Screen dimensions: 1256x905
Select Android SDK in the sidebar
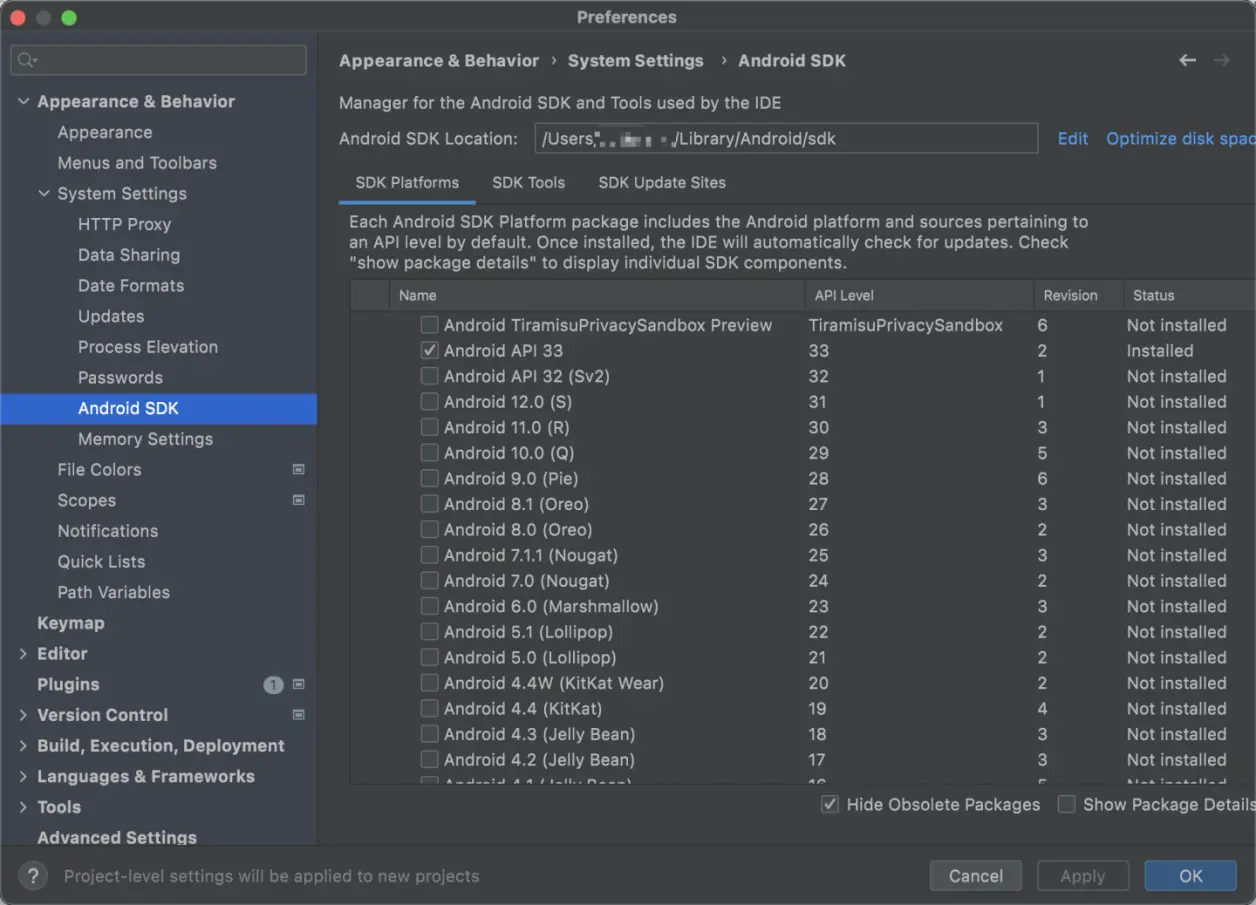point(159,408)
